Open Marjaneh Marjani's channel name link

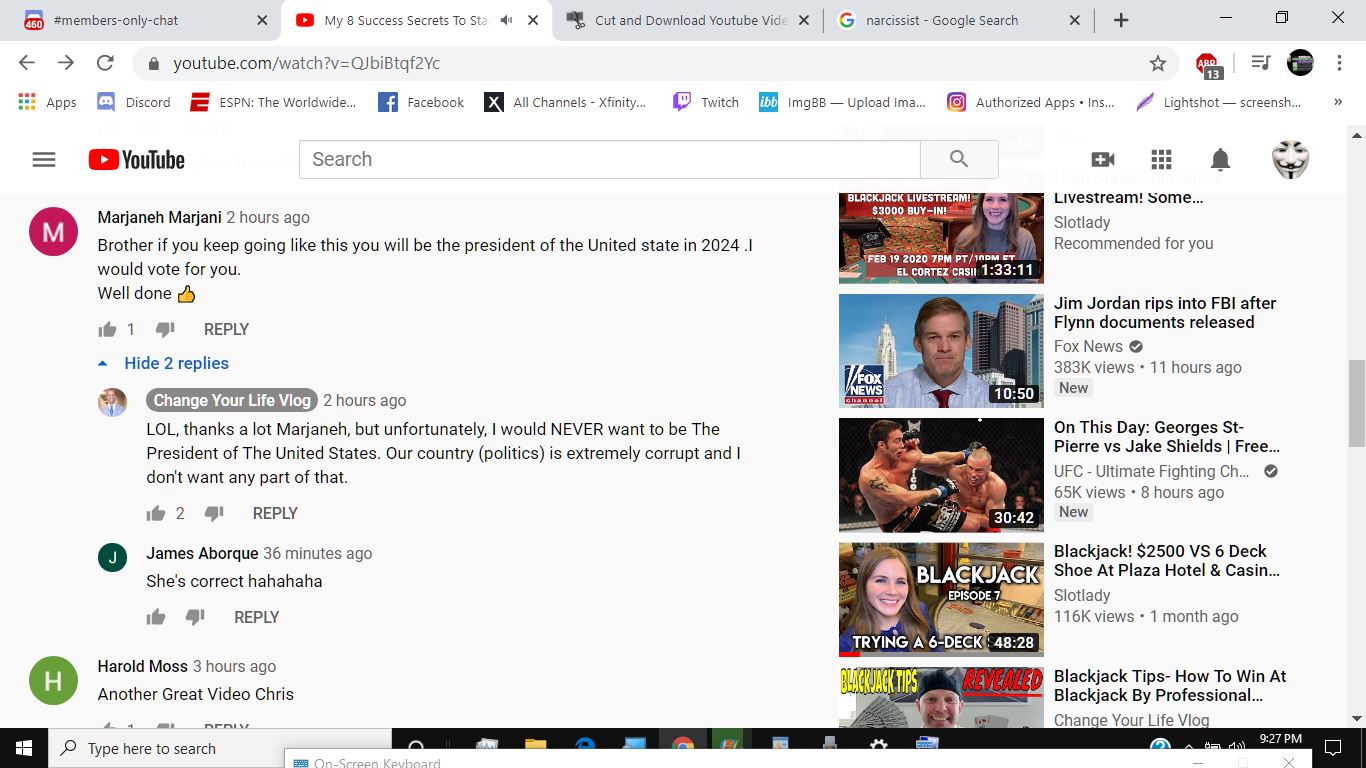159,217
